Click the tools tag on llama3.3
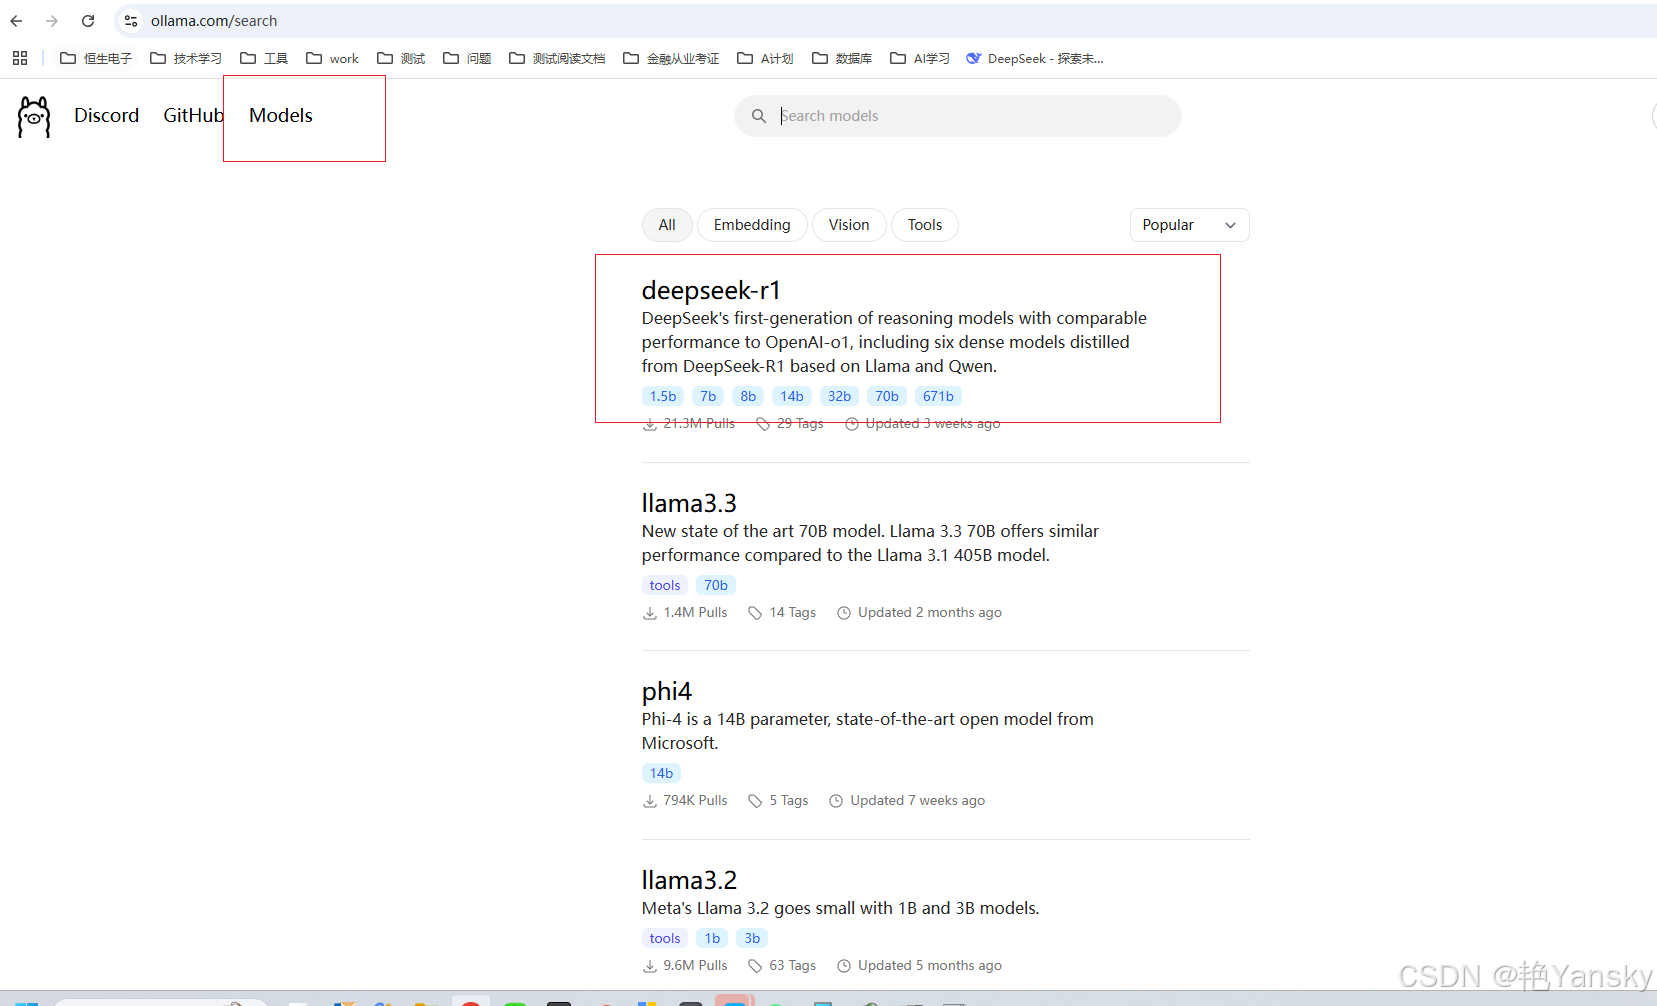 [665, 585]
